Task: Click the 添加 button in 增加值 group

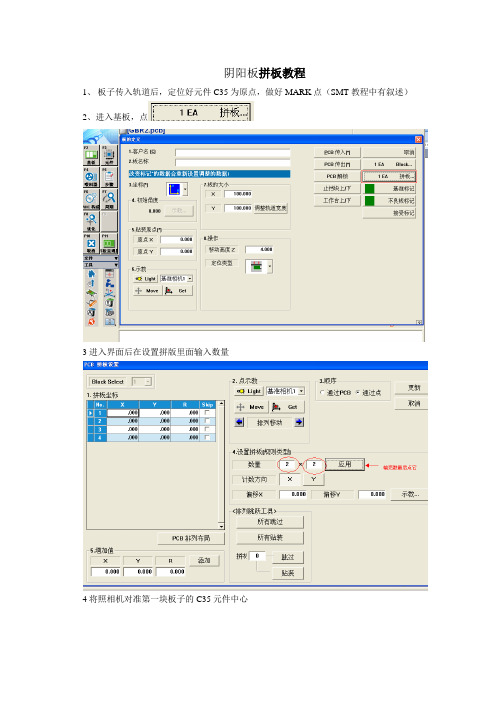Action: (204, 560)
